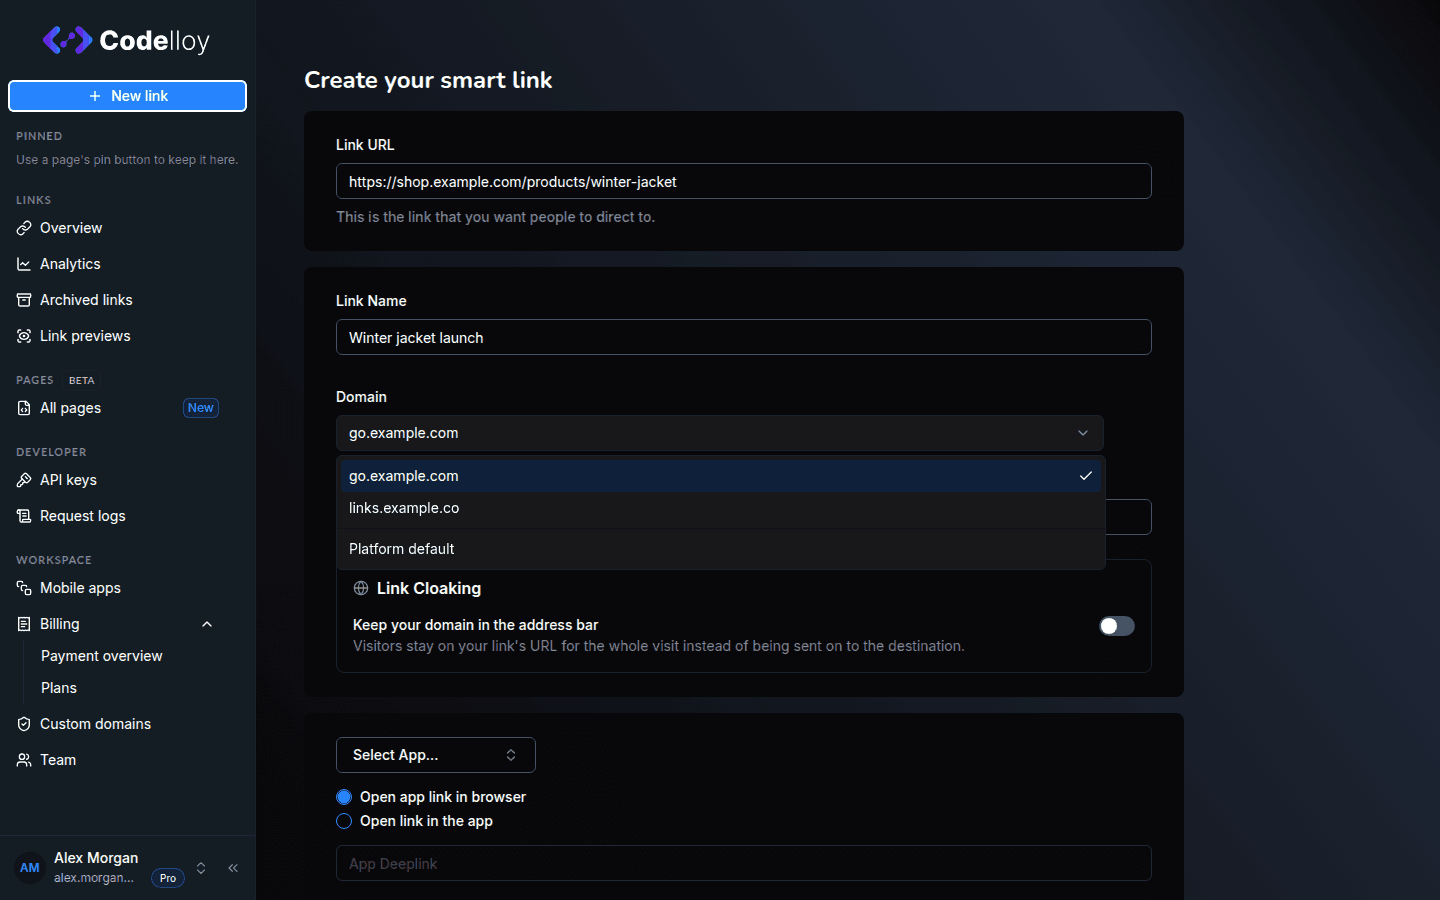Viewport: 1440px width, 900px height.
Task: Click the All pages document icon
Action: [24, 408]
